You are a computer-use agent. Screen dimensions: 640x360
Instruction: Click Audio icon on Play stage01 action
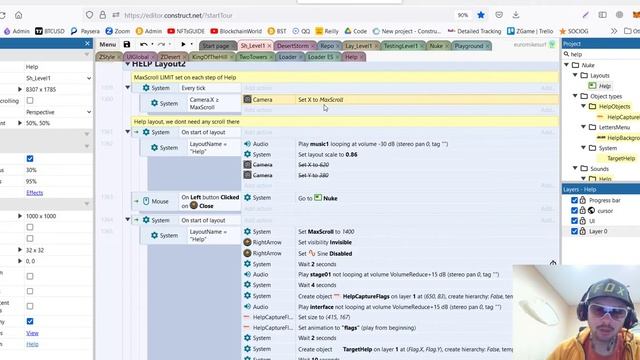click(x=247, y=274)
